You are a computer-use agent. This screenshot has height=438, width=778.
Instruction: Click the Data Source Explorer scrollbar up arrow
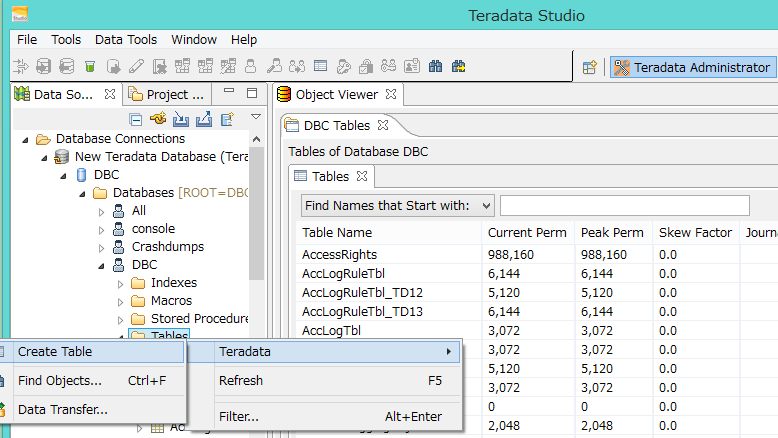coord(256,139)
